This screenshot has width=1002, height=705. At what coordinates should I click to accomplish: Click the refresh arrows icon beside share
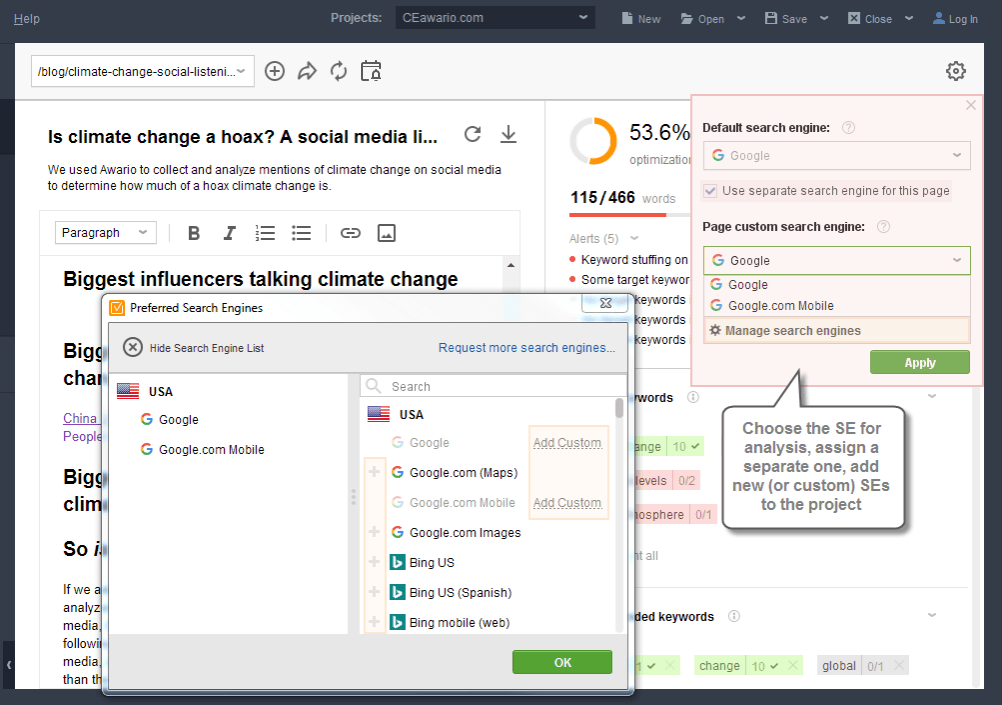point(339,71)
